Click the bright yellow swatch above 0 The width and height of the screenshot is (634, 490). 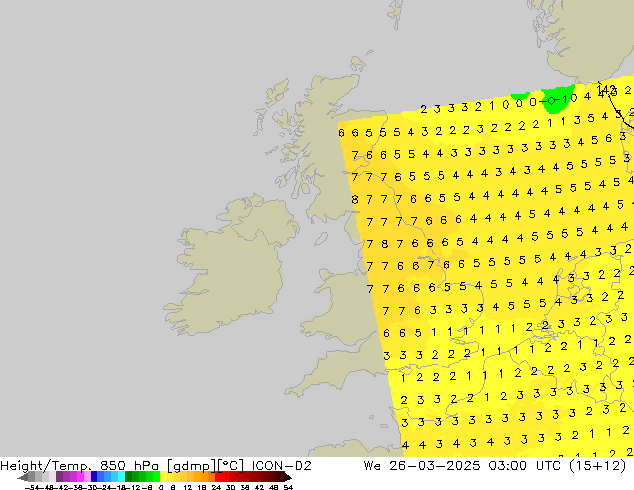click(163, 477)
